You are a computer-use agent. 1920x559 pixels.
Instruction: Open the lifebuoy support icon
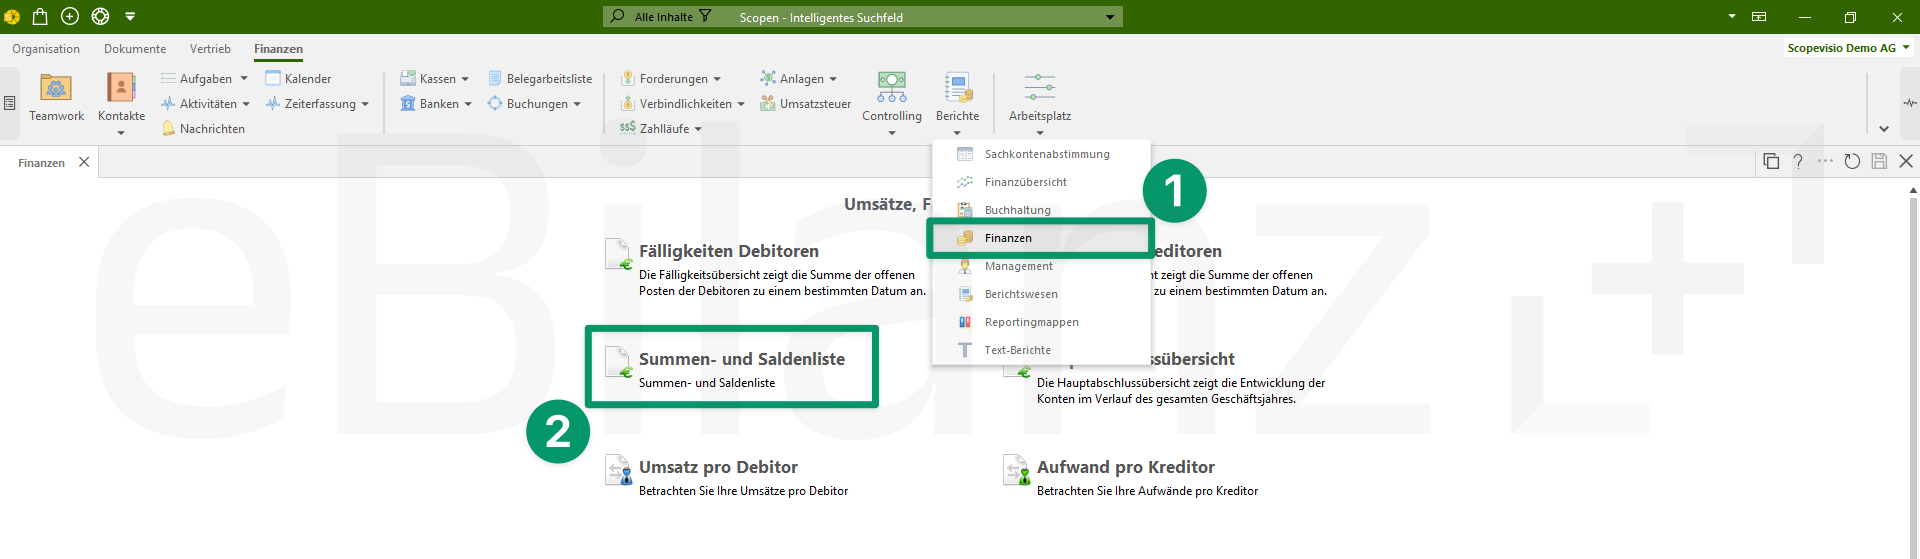(100, 16)
